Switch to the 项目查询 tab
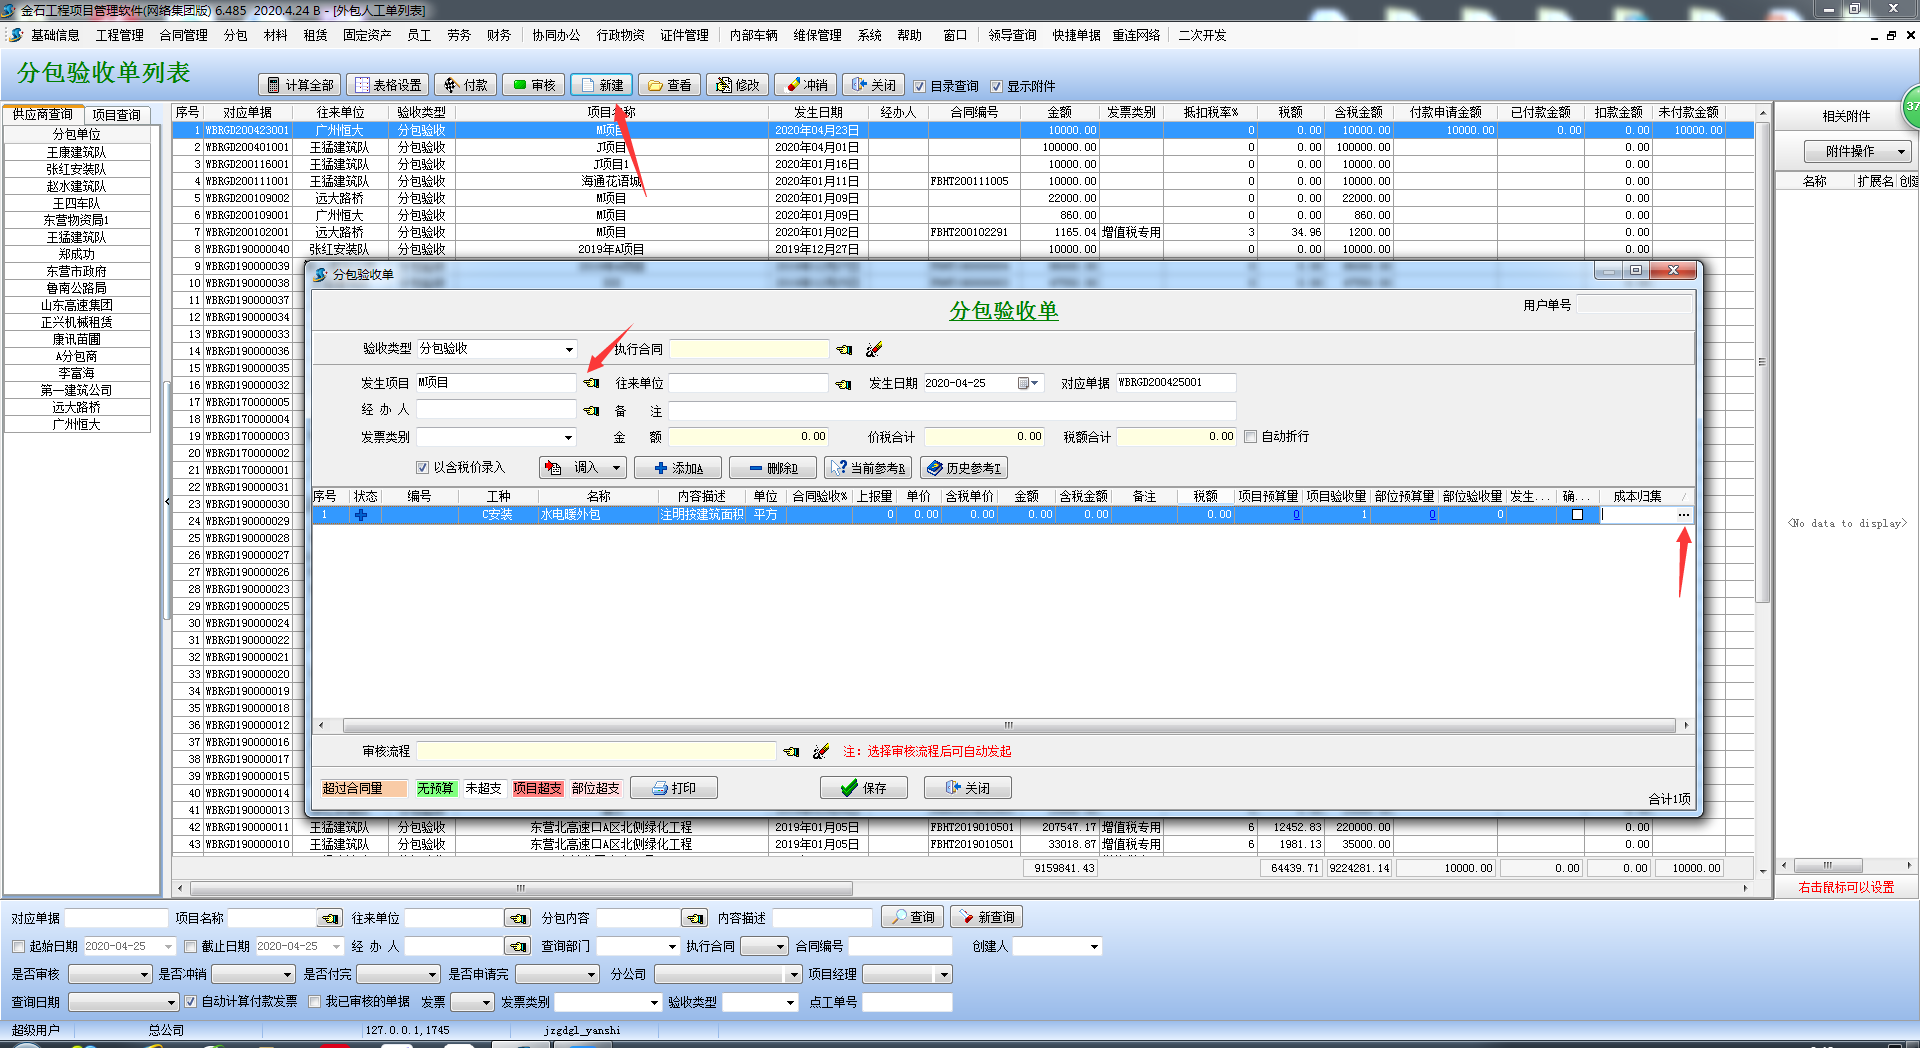The width and height of the screenshot is (1920, 1048). pos(117,115)
